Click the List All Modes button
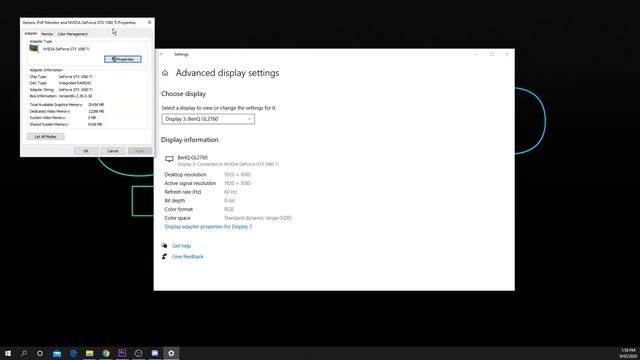 [x=46, y=137]
